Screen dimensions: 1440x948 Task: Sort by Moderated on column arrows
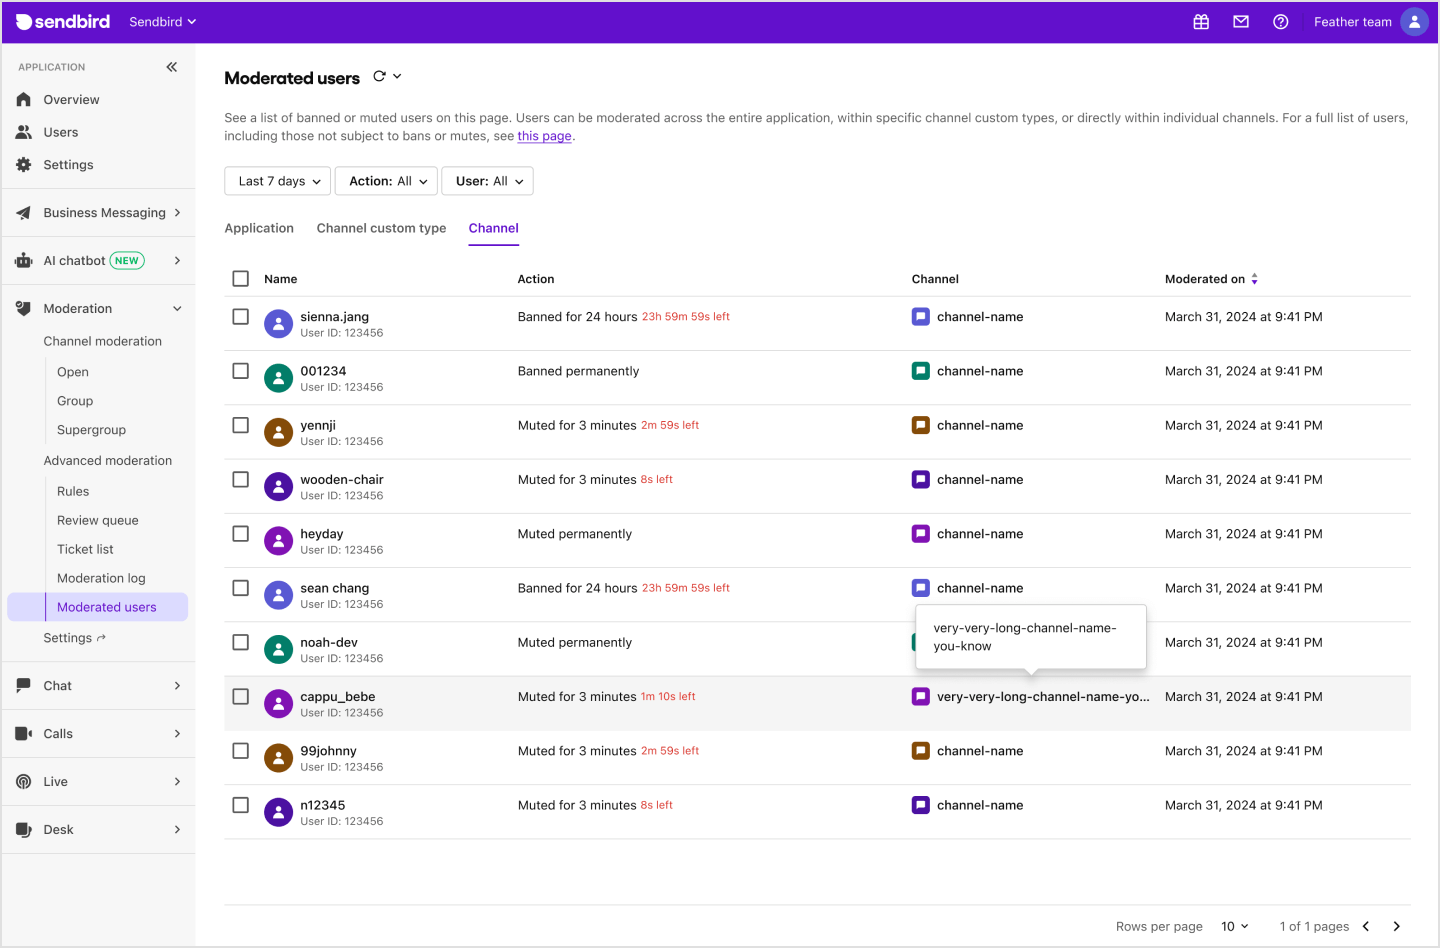1254,279
